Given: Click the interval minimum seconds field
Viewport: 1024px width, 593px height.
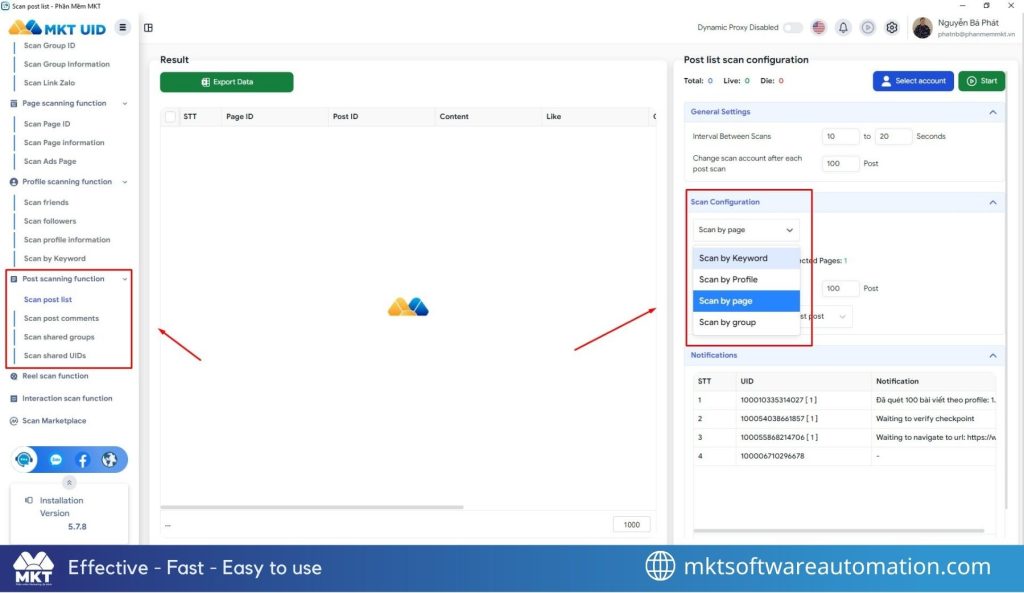Looking at the screenshot, I should [x=840, y=136].
